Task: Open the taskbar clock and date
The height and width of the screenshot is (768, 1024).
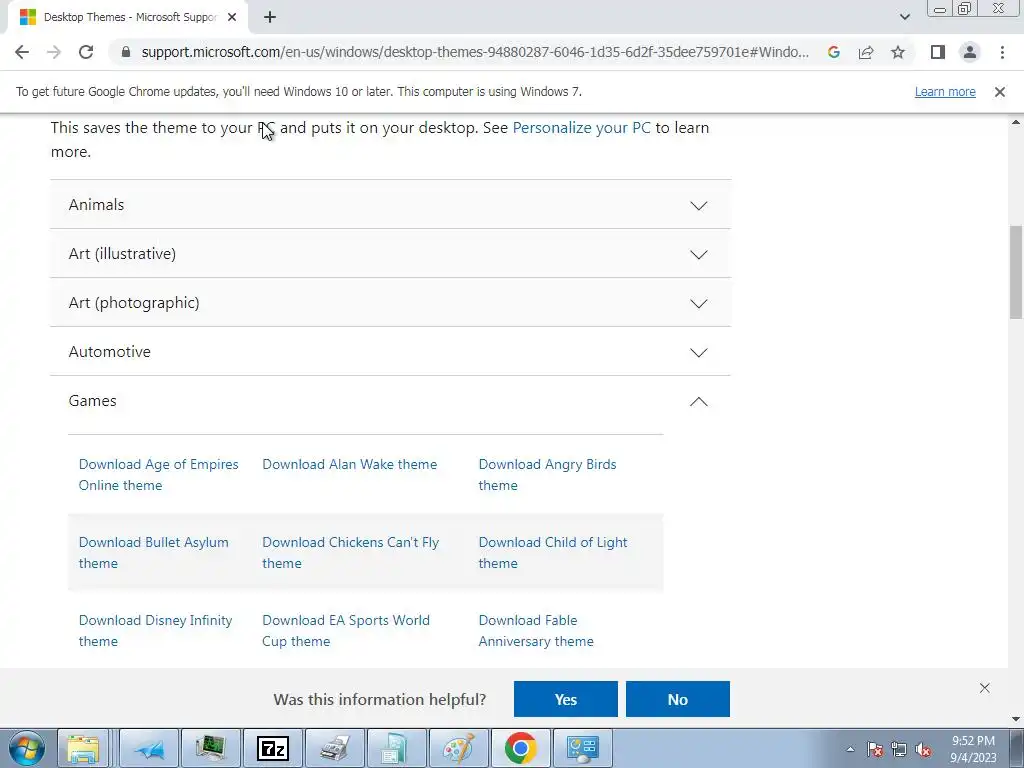Action: tap(973, 749)
